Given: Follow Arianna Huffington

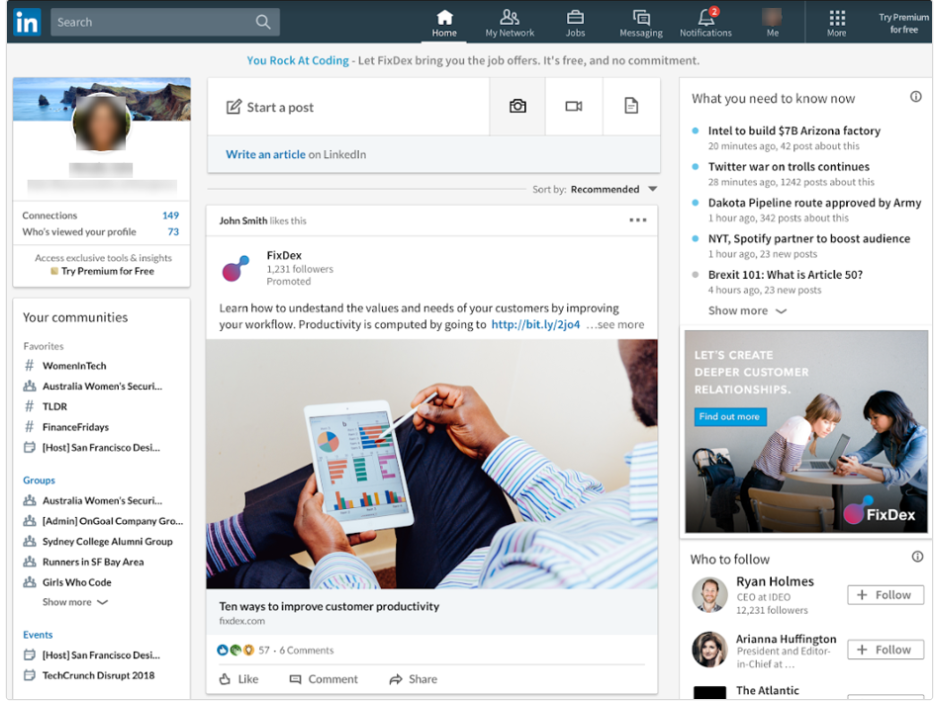Looking at the screenshot, I should [885, 650].
